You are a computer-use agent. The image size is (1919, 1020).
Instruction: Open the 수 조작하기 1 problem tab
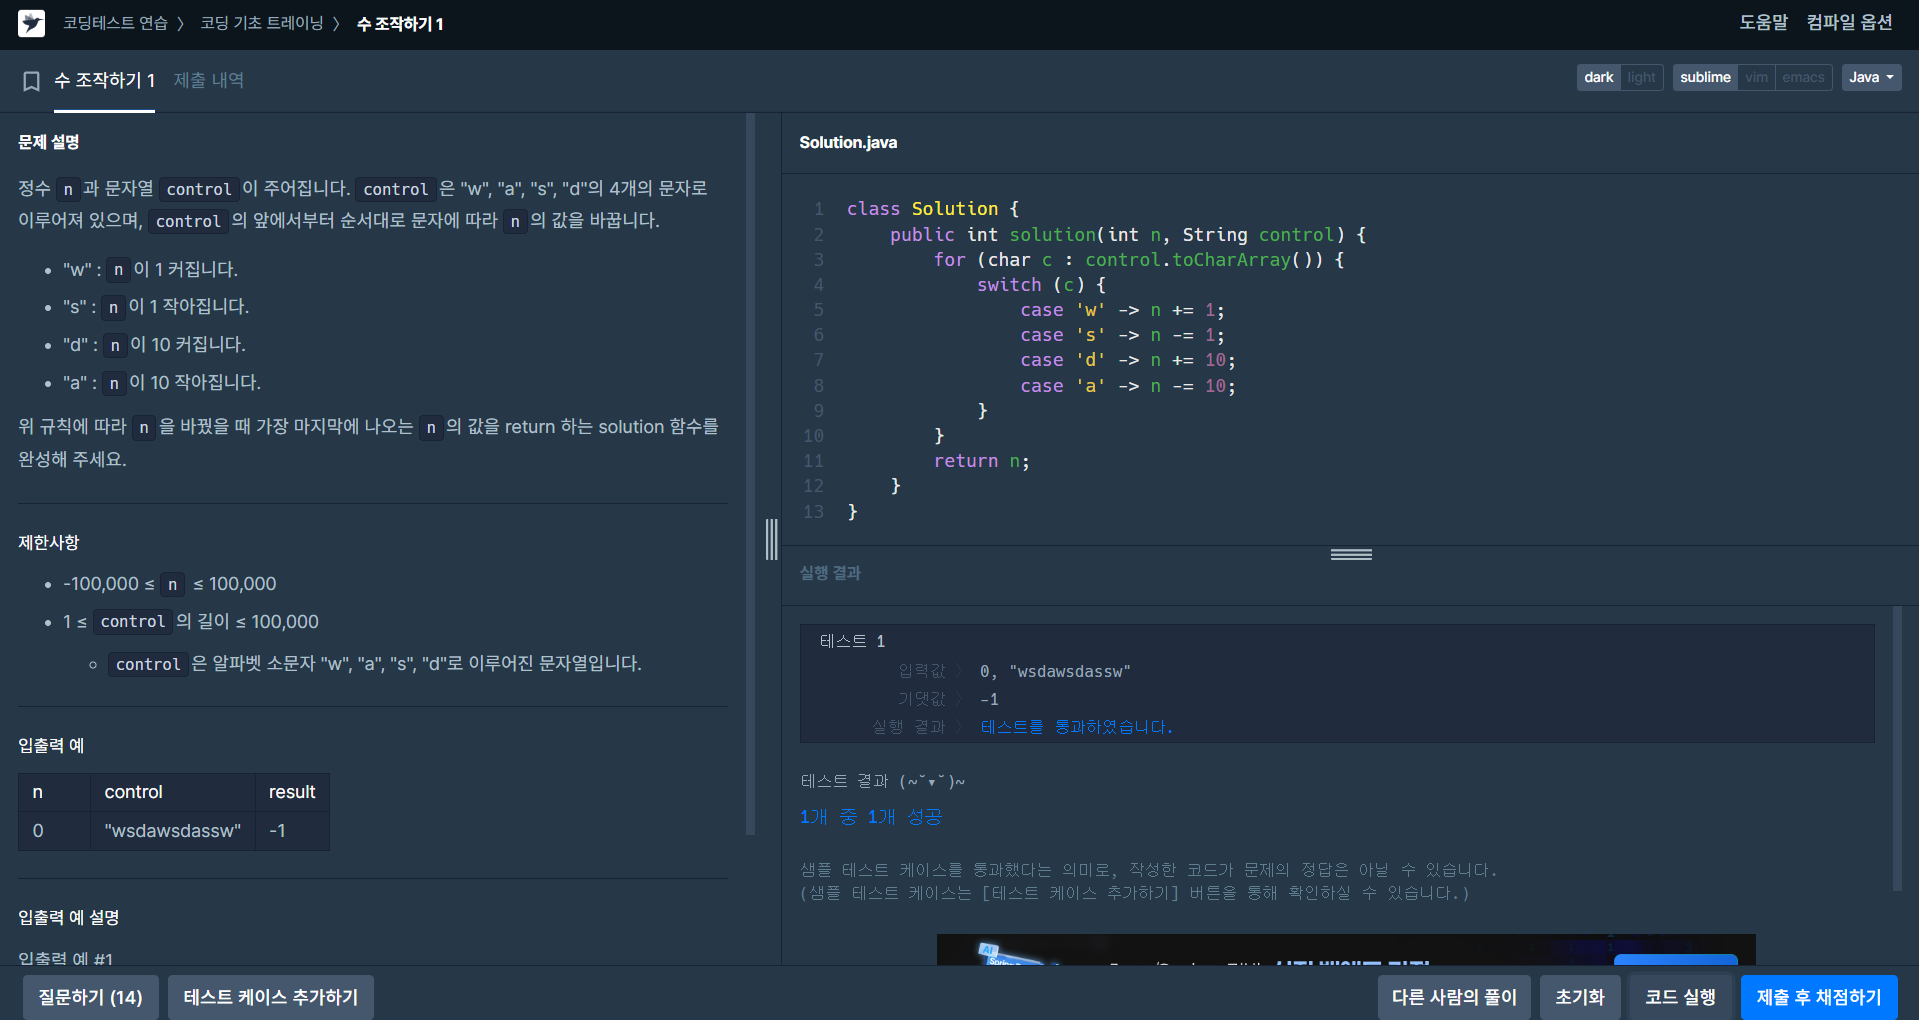104,80
